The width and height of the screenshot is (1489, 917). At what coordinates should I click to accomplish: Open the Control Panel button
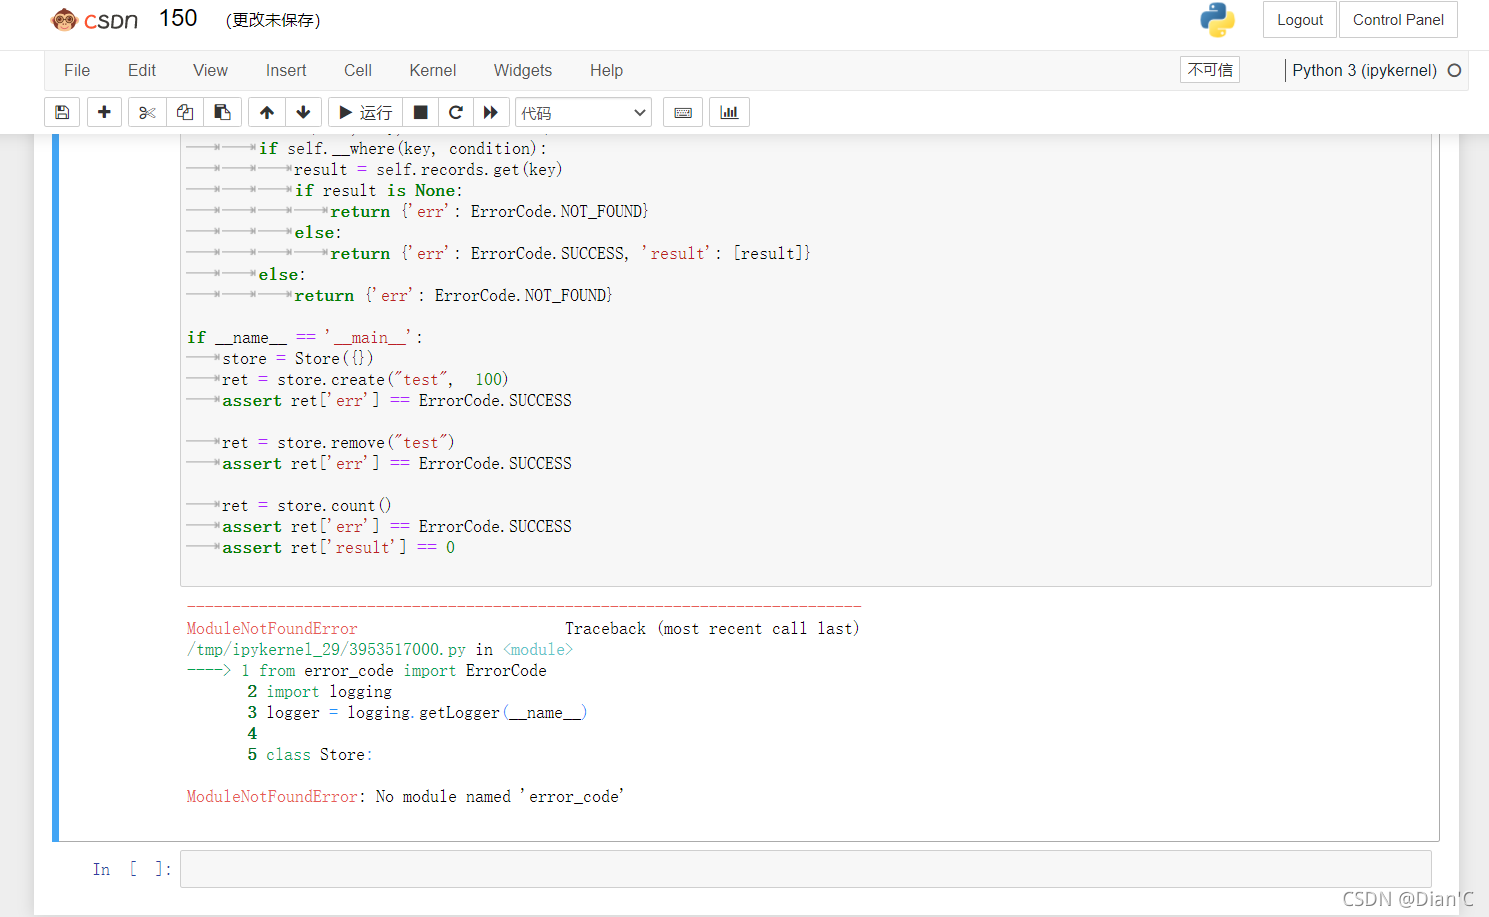pos(1398,20)
